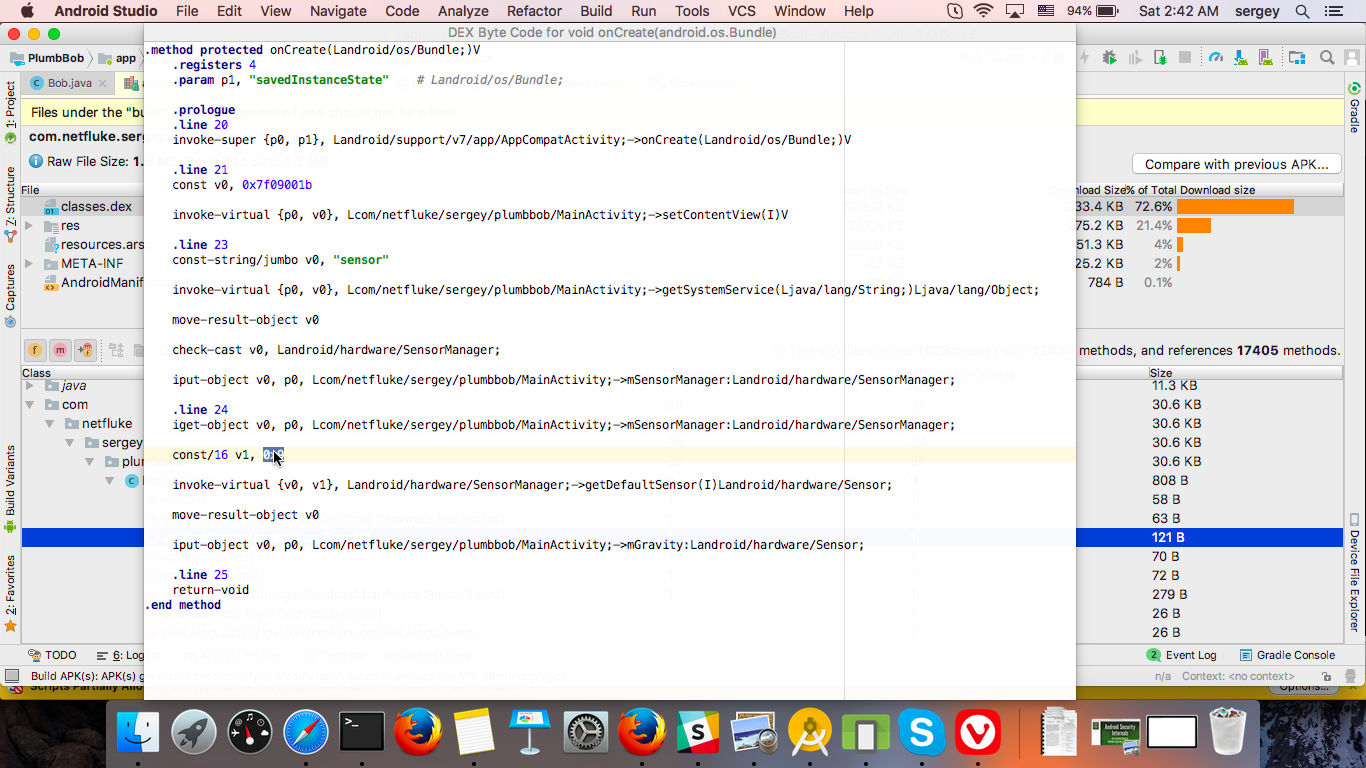Click the Apple menu icon
The image size is (1366, 768).
[x=26, y=11]
